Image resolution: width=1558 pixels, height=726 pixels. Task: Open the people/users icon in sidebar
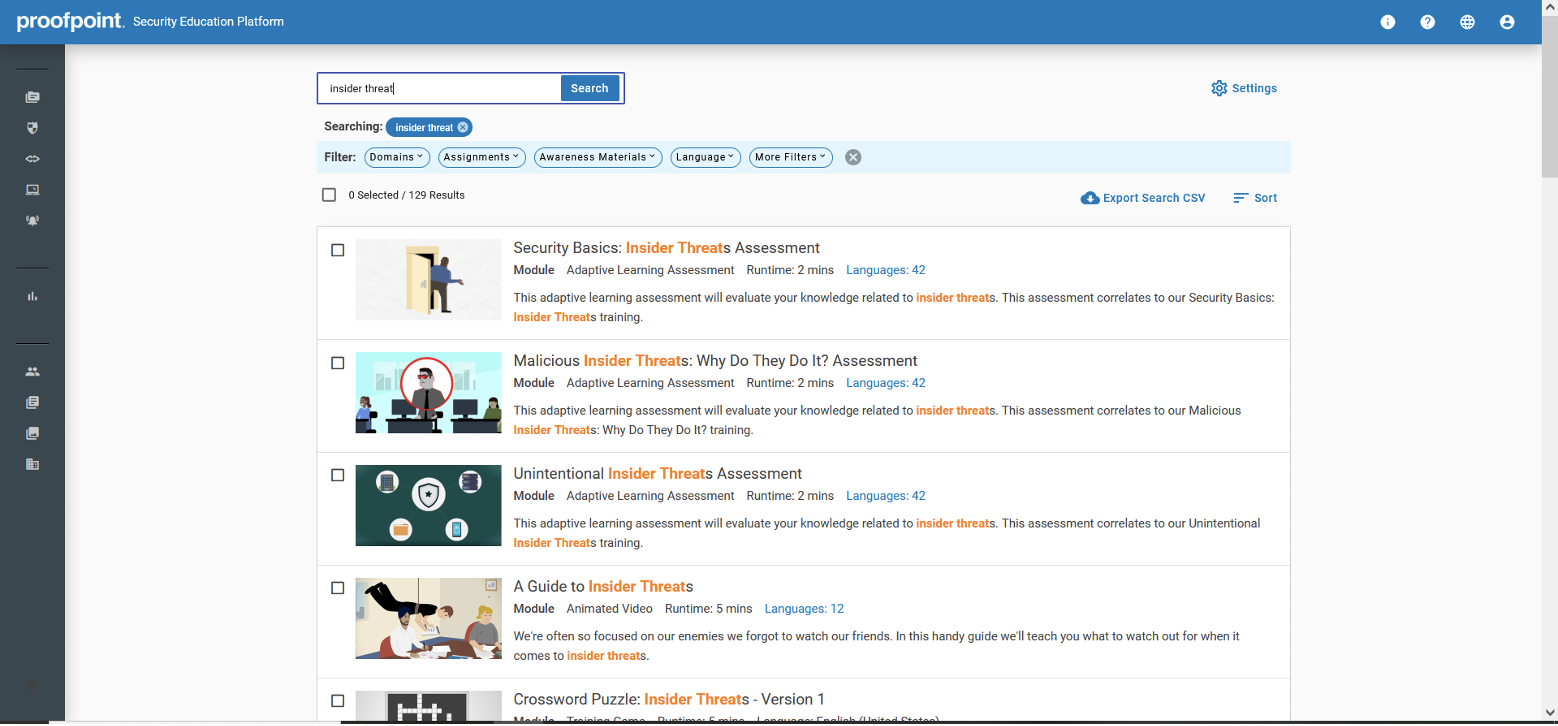tap(32, 372)
